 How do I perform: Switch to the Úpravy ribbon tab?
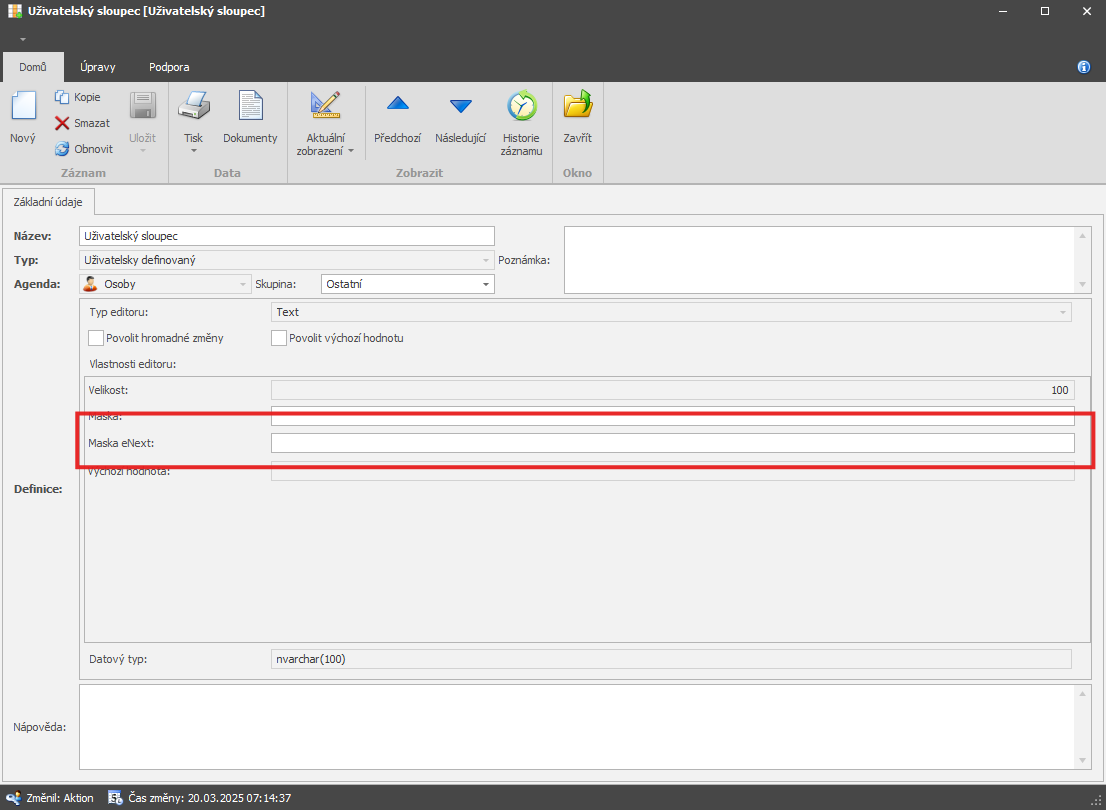click(x=98, y=67)
